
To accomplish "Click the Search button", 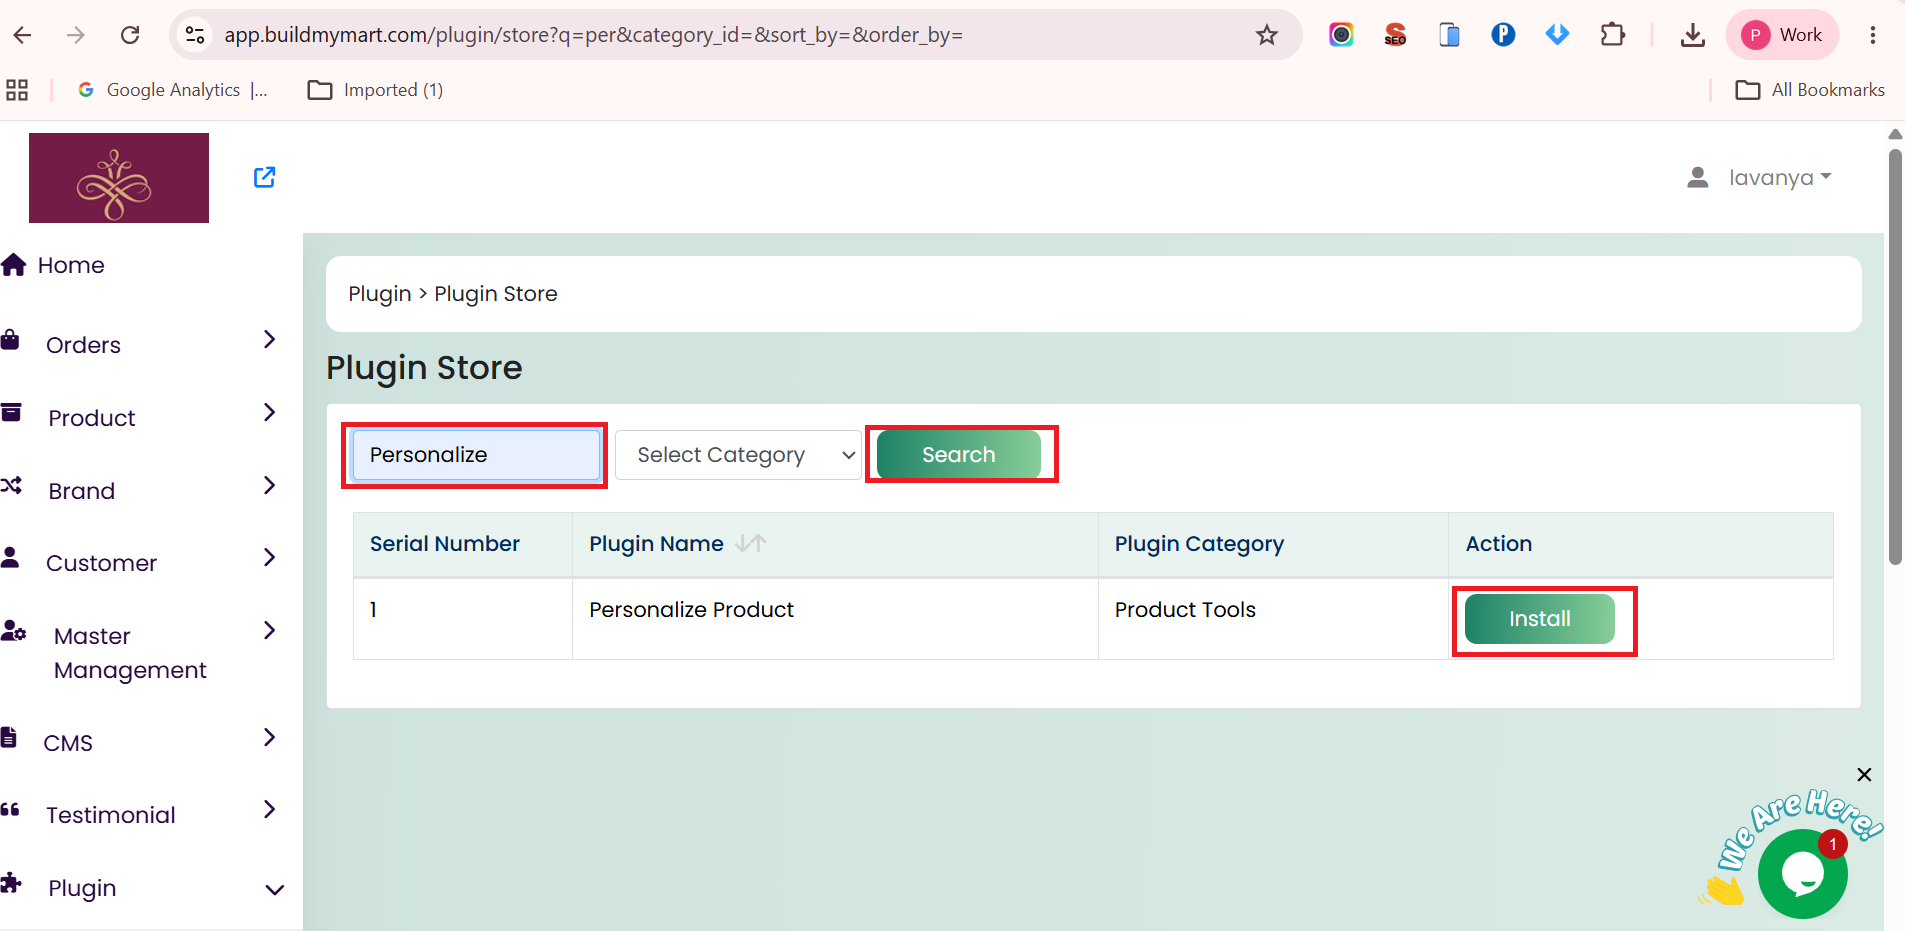I will 959,455.
